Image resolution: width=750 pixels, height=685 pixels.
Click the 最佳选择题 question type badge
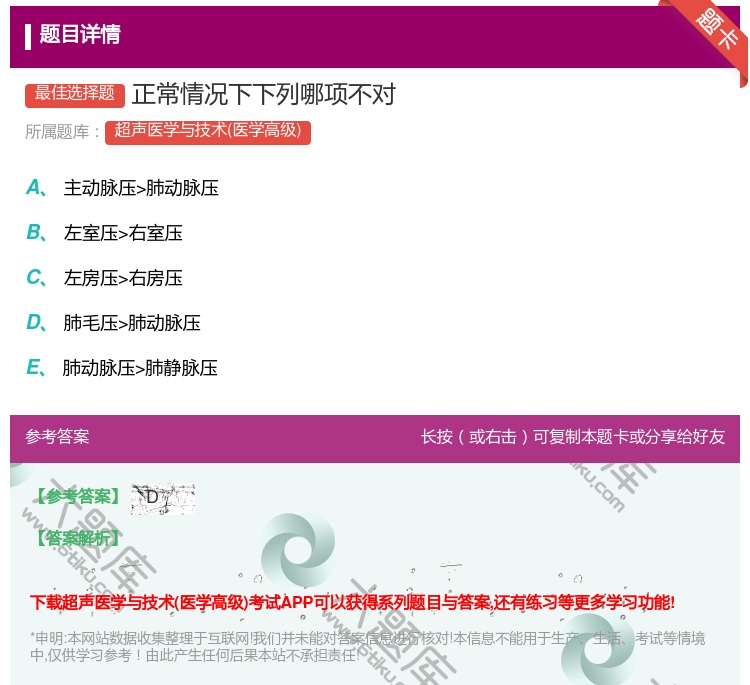[75, 94]
